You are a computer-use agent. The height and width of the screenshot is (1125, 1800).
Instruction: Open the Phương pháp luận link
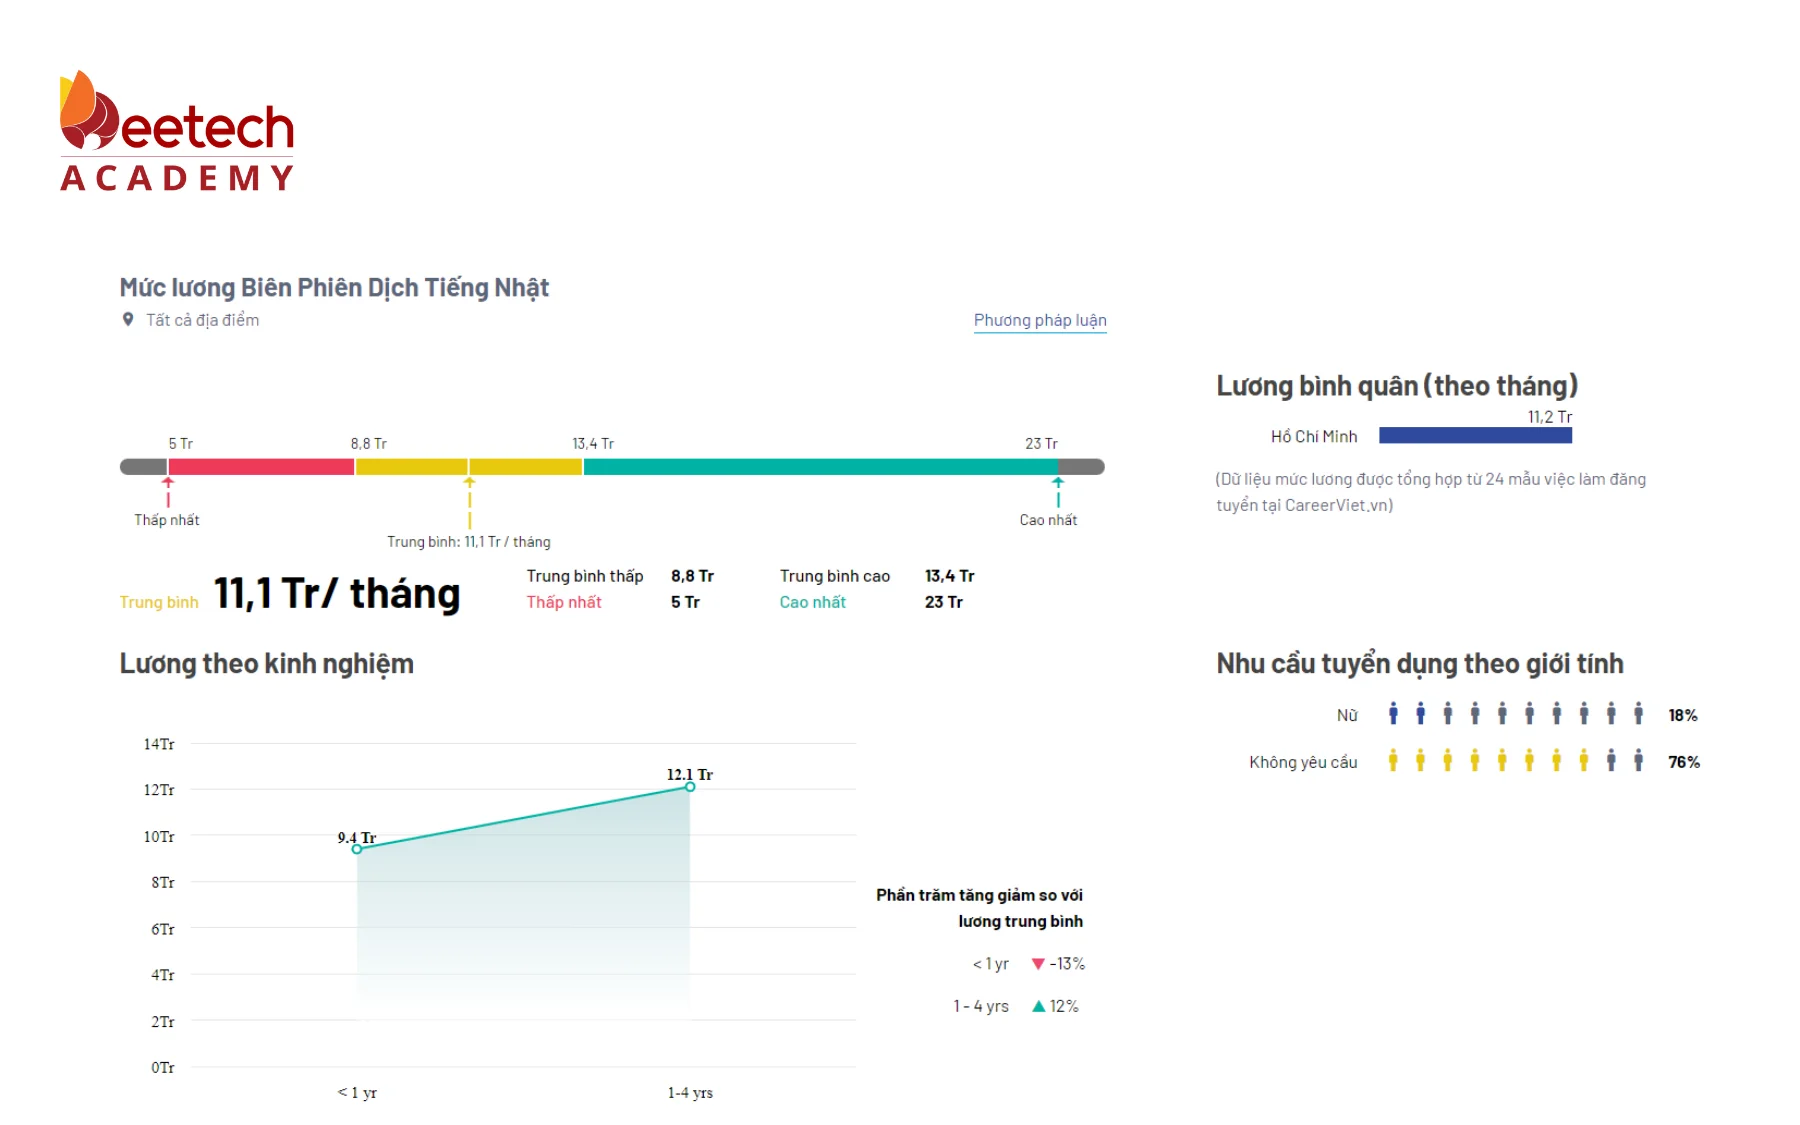click(1040, 320)
